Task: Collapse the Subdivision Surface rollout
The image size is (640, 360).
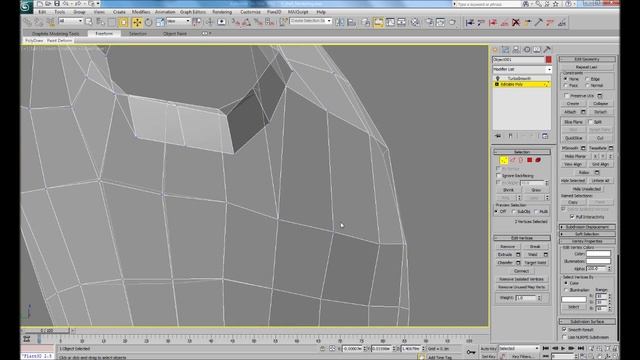Action: pos(587,322)
